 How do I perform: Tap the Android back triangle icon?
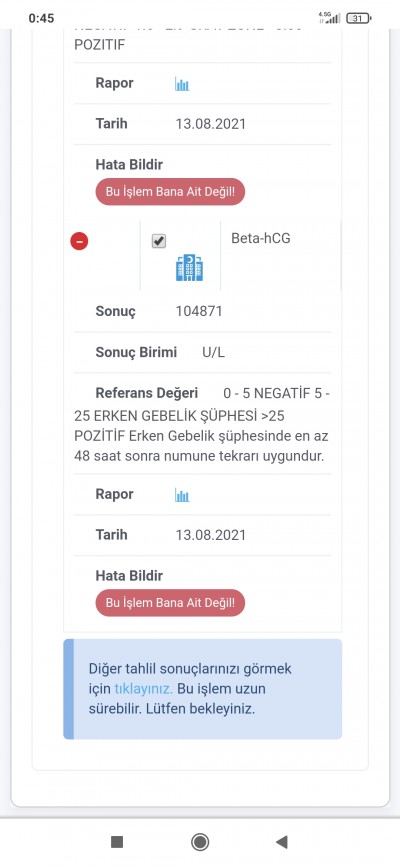tap(282, 842)
